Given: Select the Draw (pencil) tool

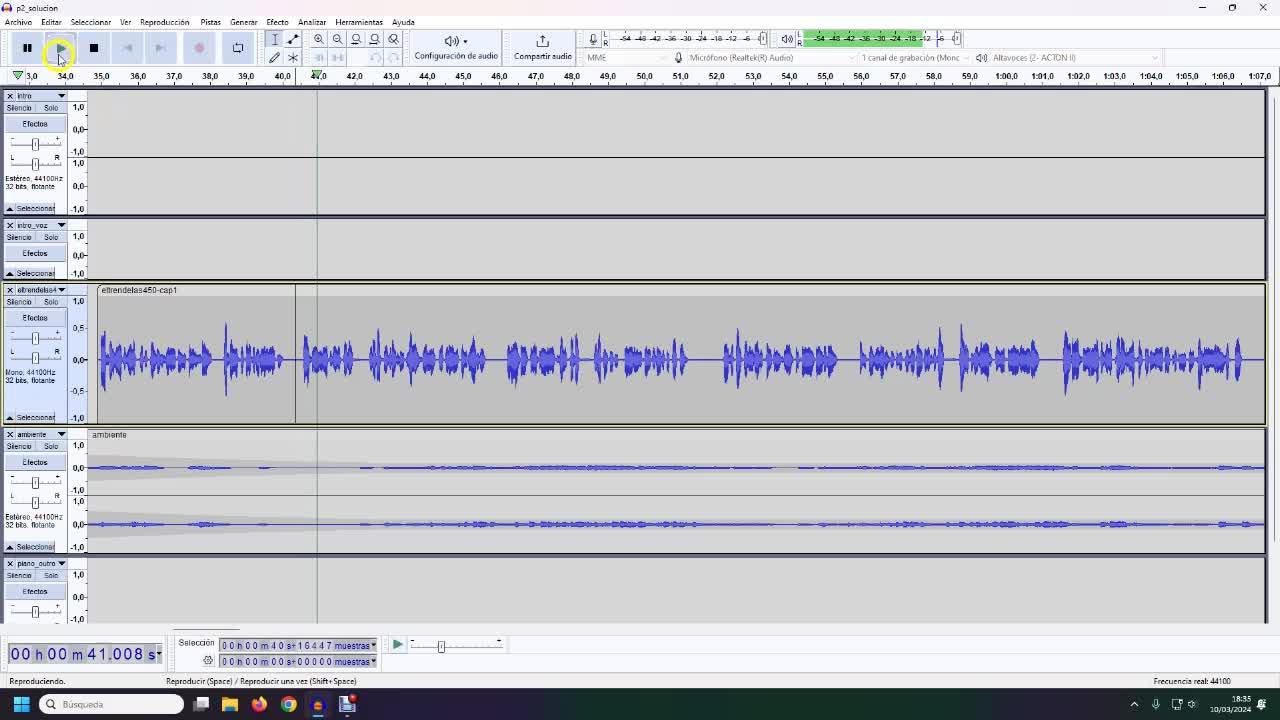Looking at the screenshot, I should tap(274, 57).
